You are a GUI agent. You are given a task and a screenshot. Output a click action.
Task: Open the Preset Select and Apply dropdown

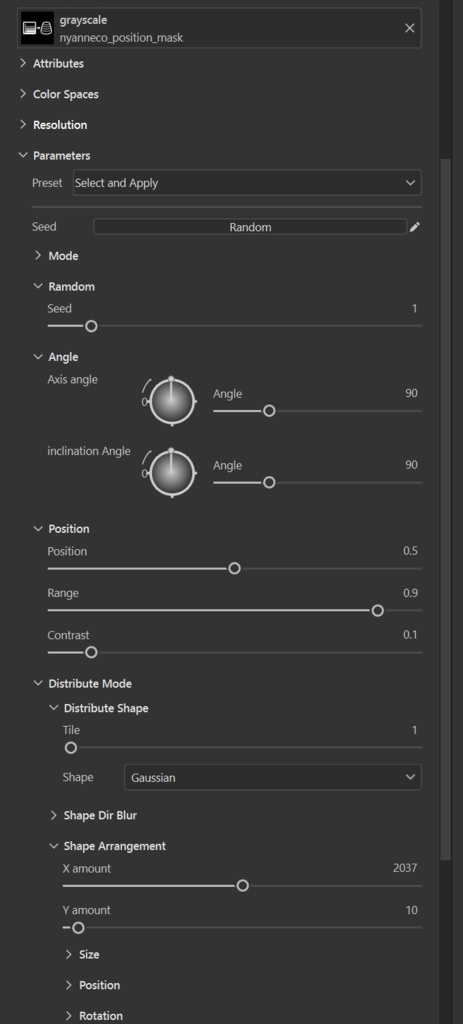pyautogui.click(x=247, y=183)
